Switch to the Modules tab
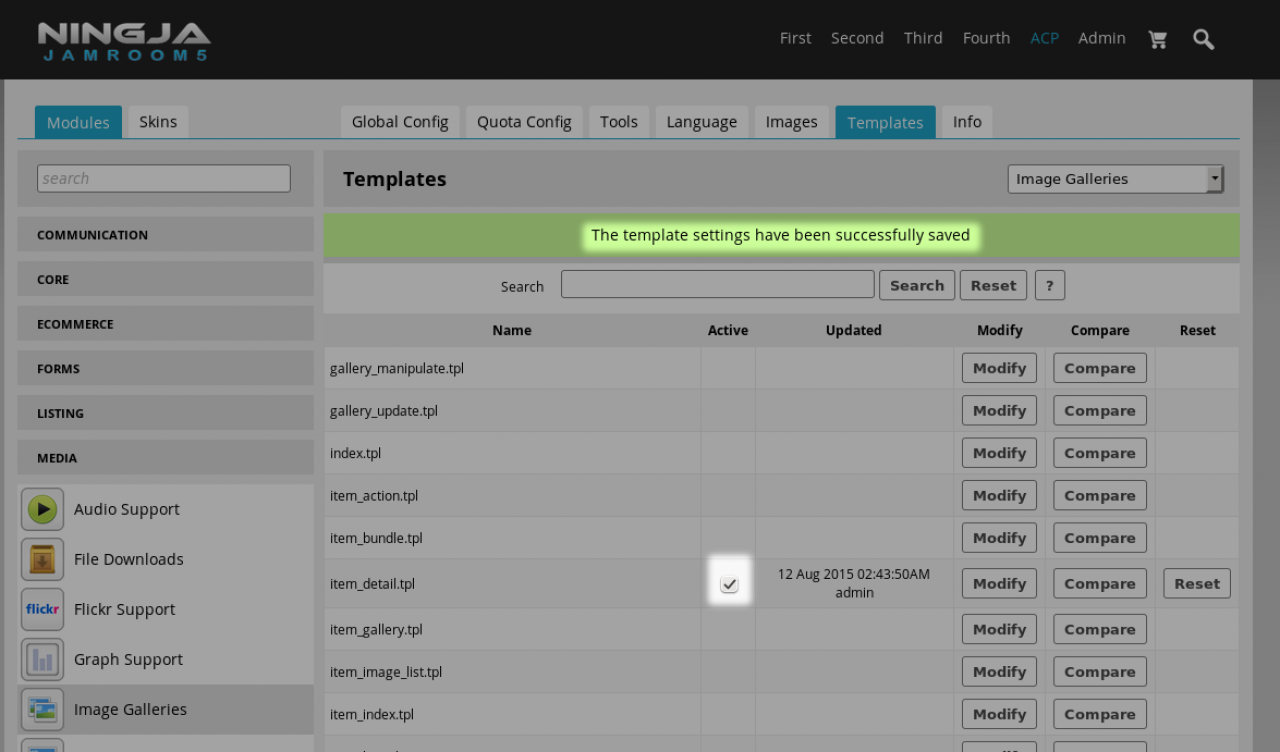 78,122
